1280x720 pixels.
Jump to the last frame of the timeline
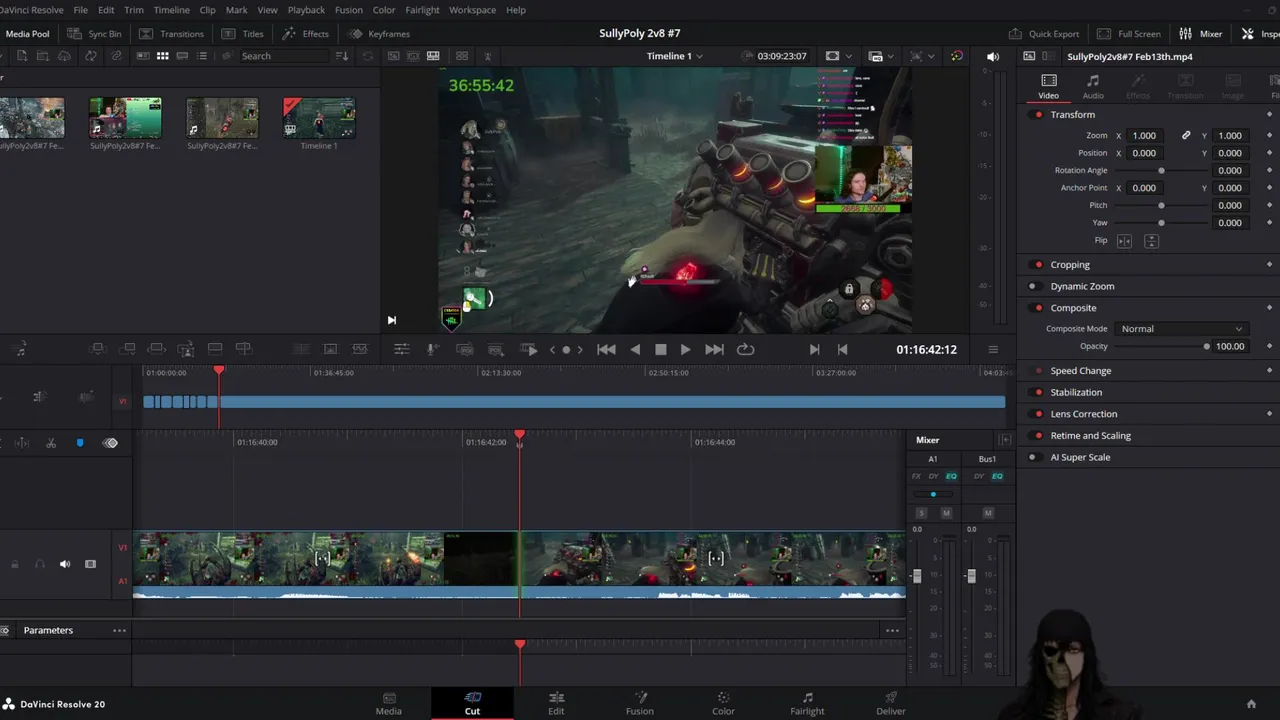[x=714, y=349]
